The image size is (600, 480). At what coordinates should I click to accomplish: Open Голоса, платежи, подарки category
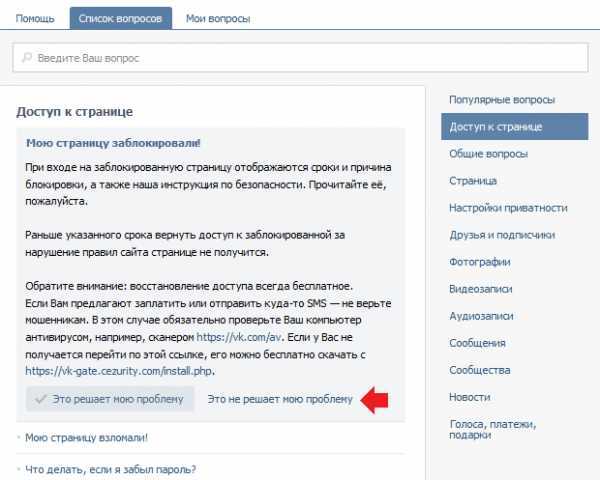(x=493, y=429)
